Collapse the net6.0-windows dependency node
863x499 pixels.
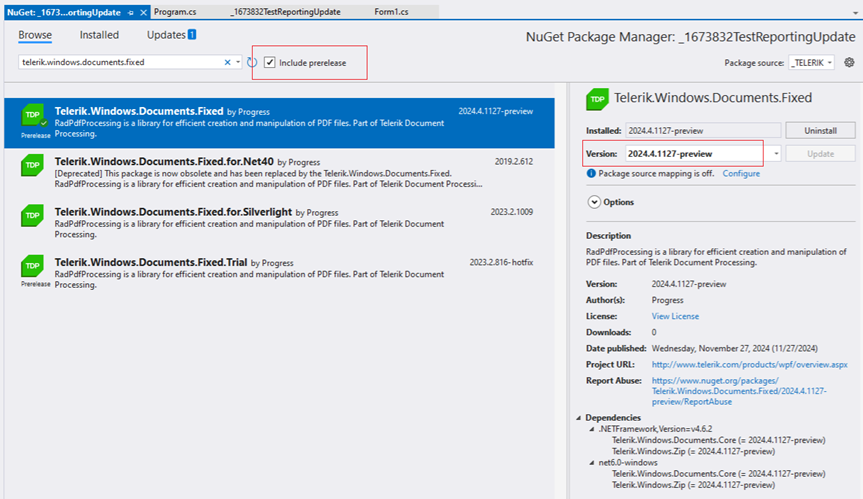(x=592, y=463)
